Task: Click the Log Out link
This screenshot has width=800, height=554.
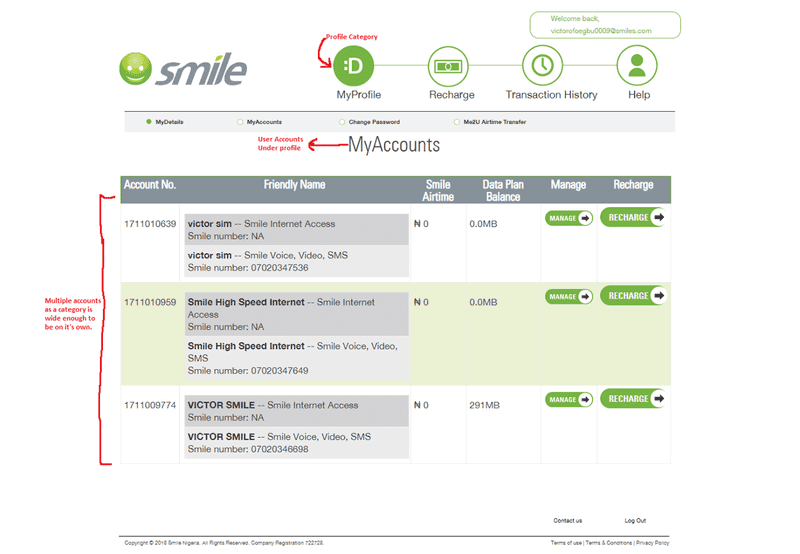Action: click(x=635, y=521)
